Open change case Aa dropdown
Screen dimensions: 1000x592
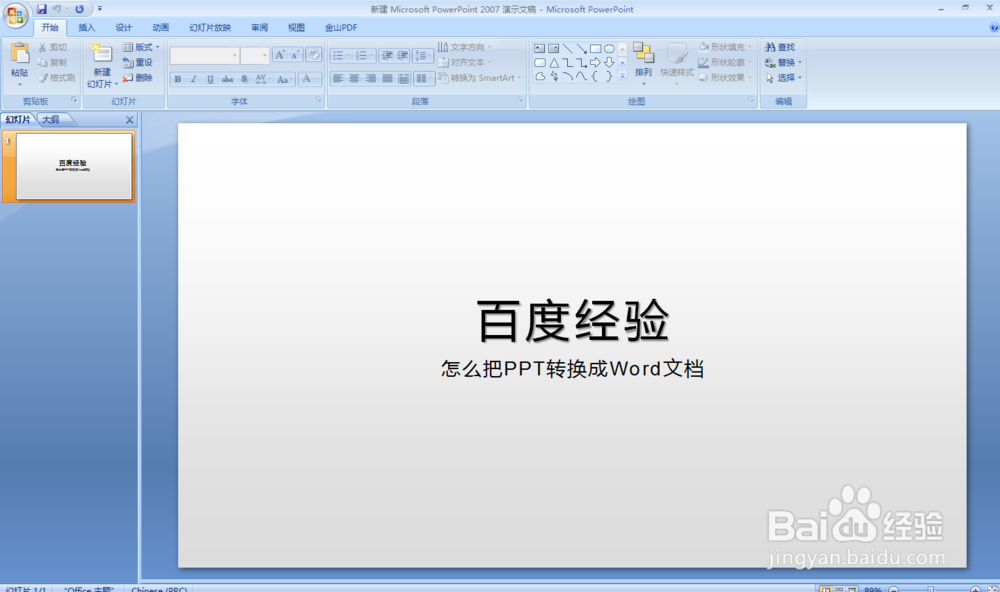(284, 79)
